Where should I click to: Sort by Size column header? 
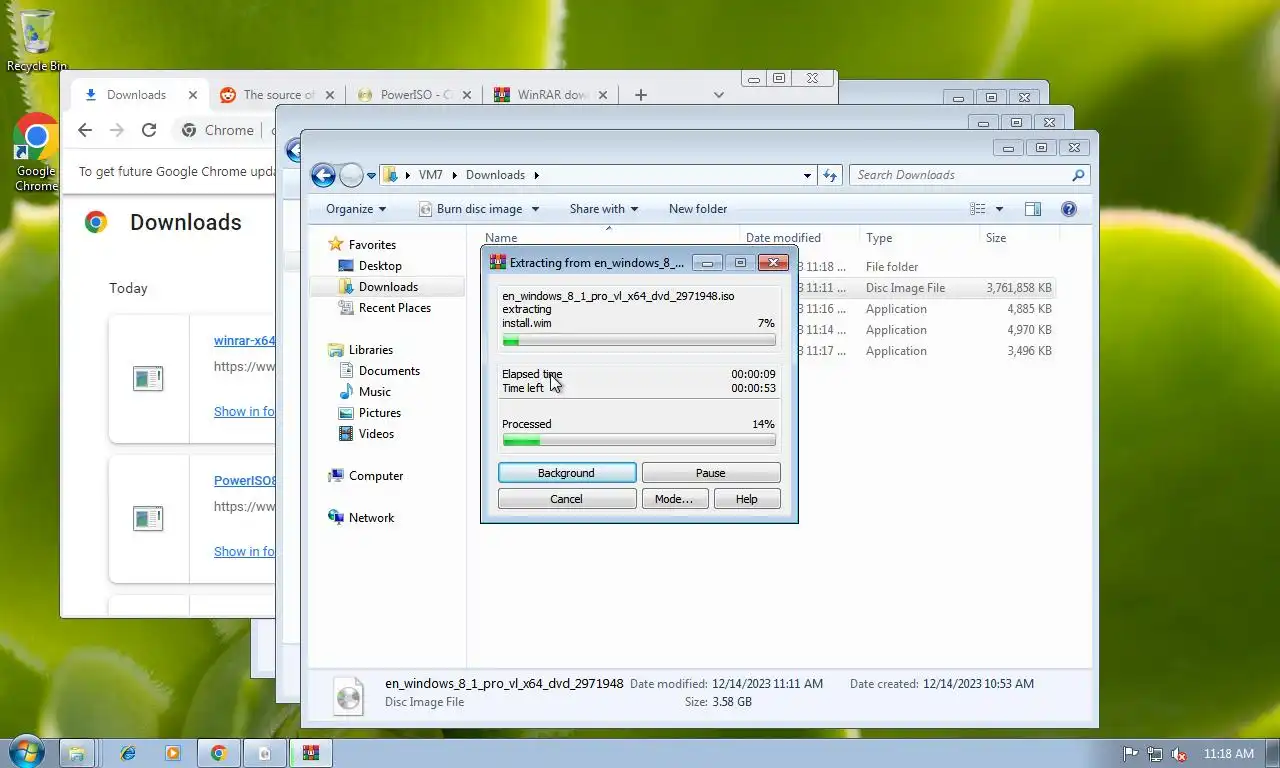1018,238
